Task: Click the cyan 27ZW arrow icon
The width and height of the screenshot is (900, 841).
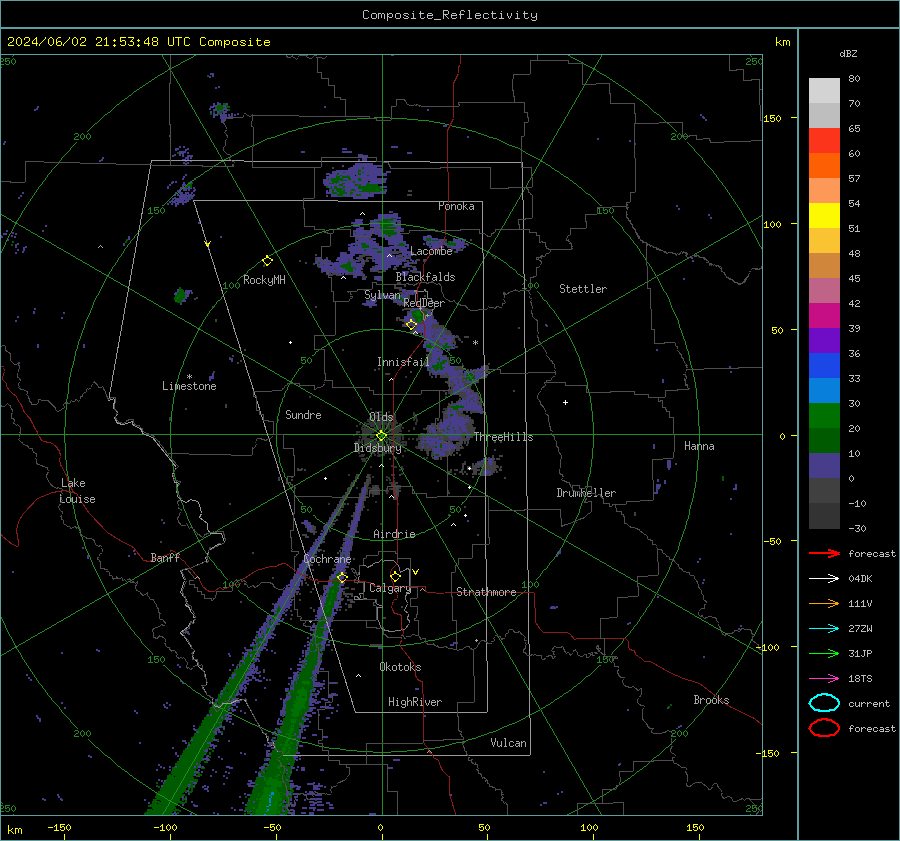Action: pos(824,629)
